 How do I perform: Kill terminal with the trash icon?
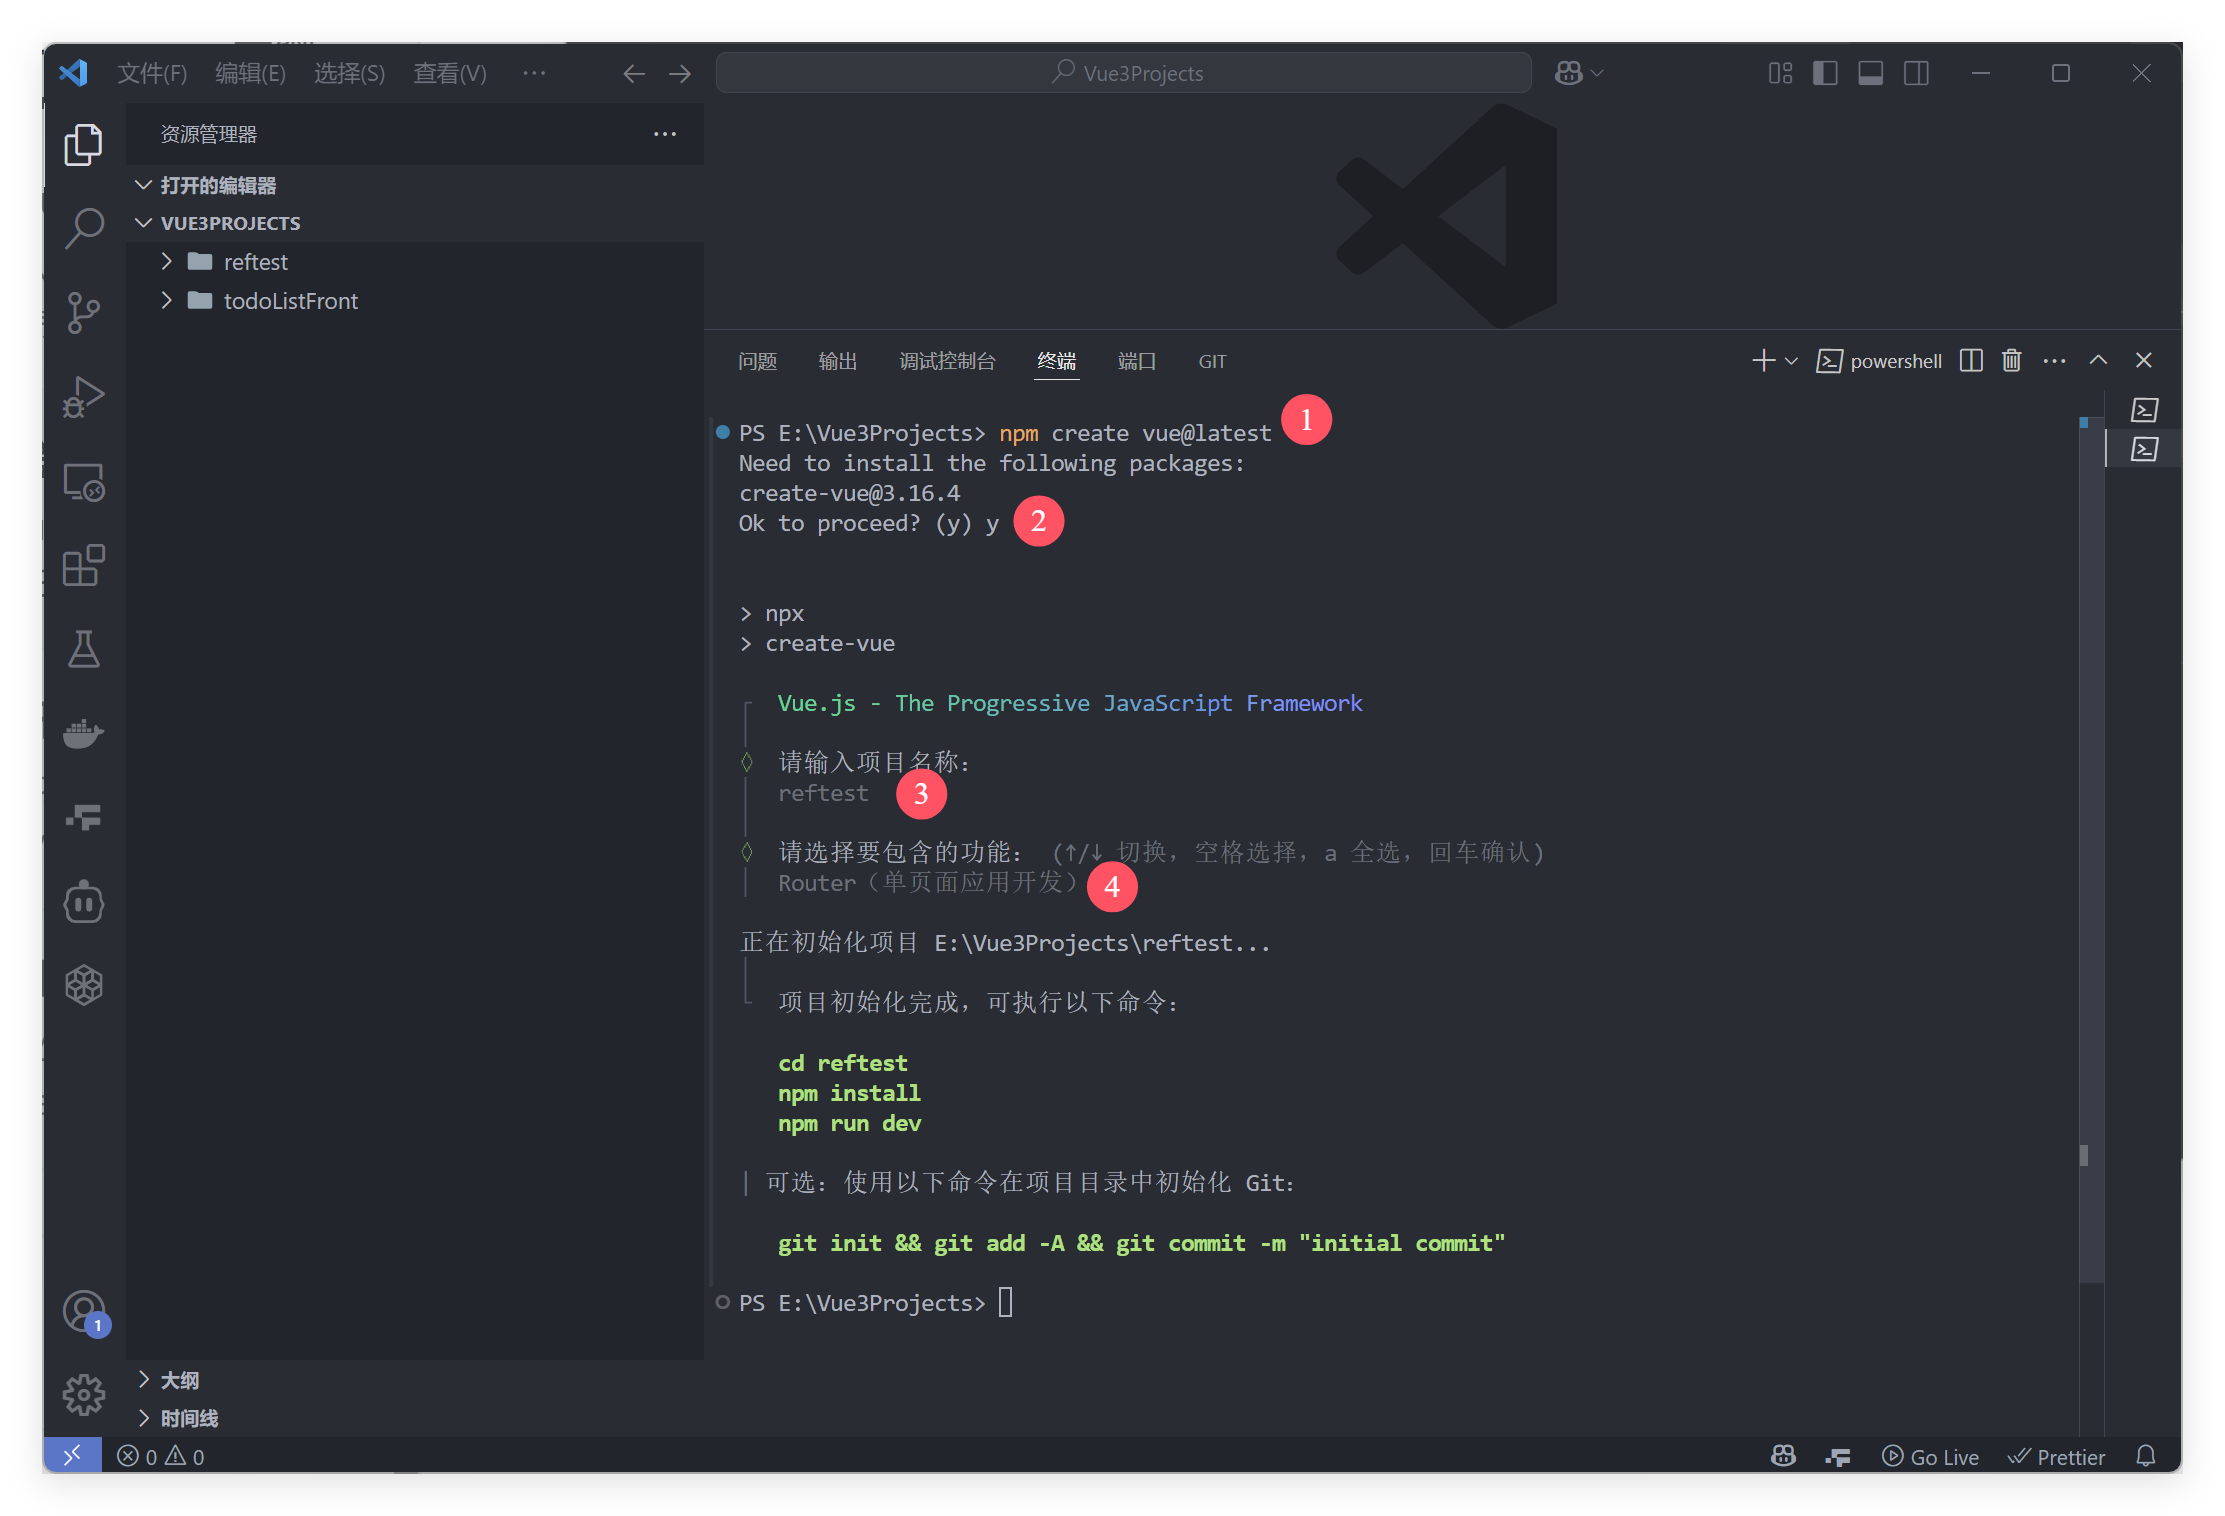point(2012,360)
